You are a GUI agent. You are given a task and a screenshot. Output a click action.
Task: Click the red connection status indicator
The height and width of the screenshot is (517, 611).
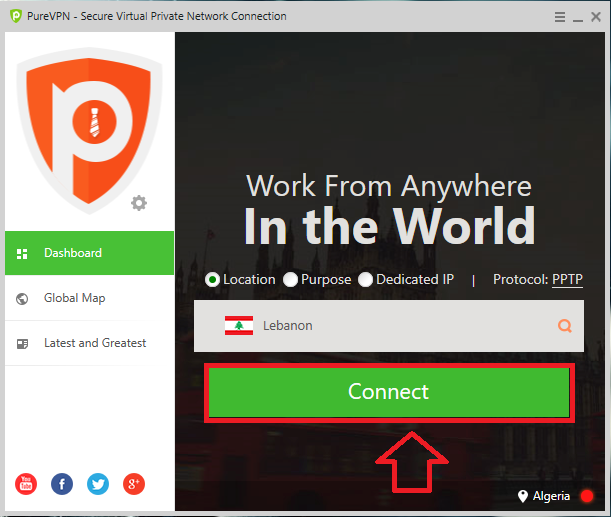coord(586,496)
